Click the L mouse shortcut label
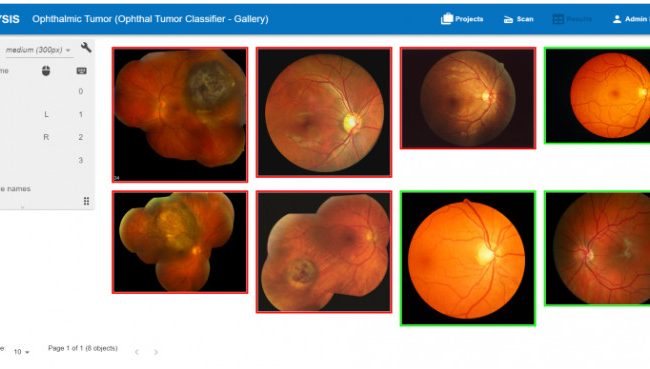Viewport: 650px width, 369px height. [46, 114]
